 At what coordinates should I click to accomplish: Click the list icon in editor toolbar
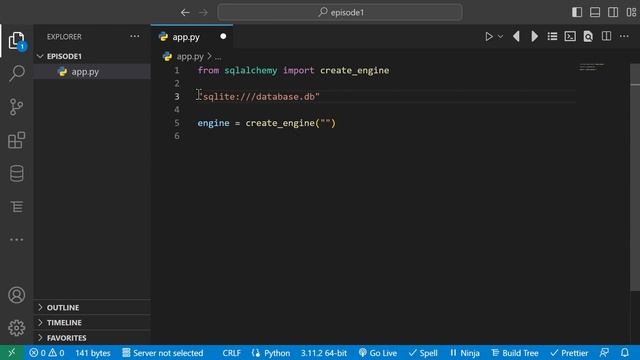point(552,37)
